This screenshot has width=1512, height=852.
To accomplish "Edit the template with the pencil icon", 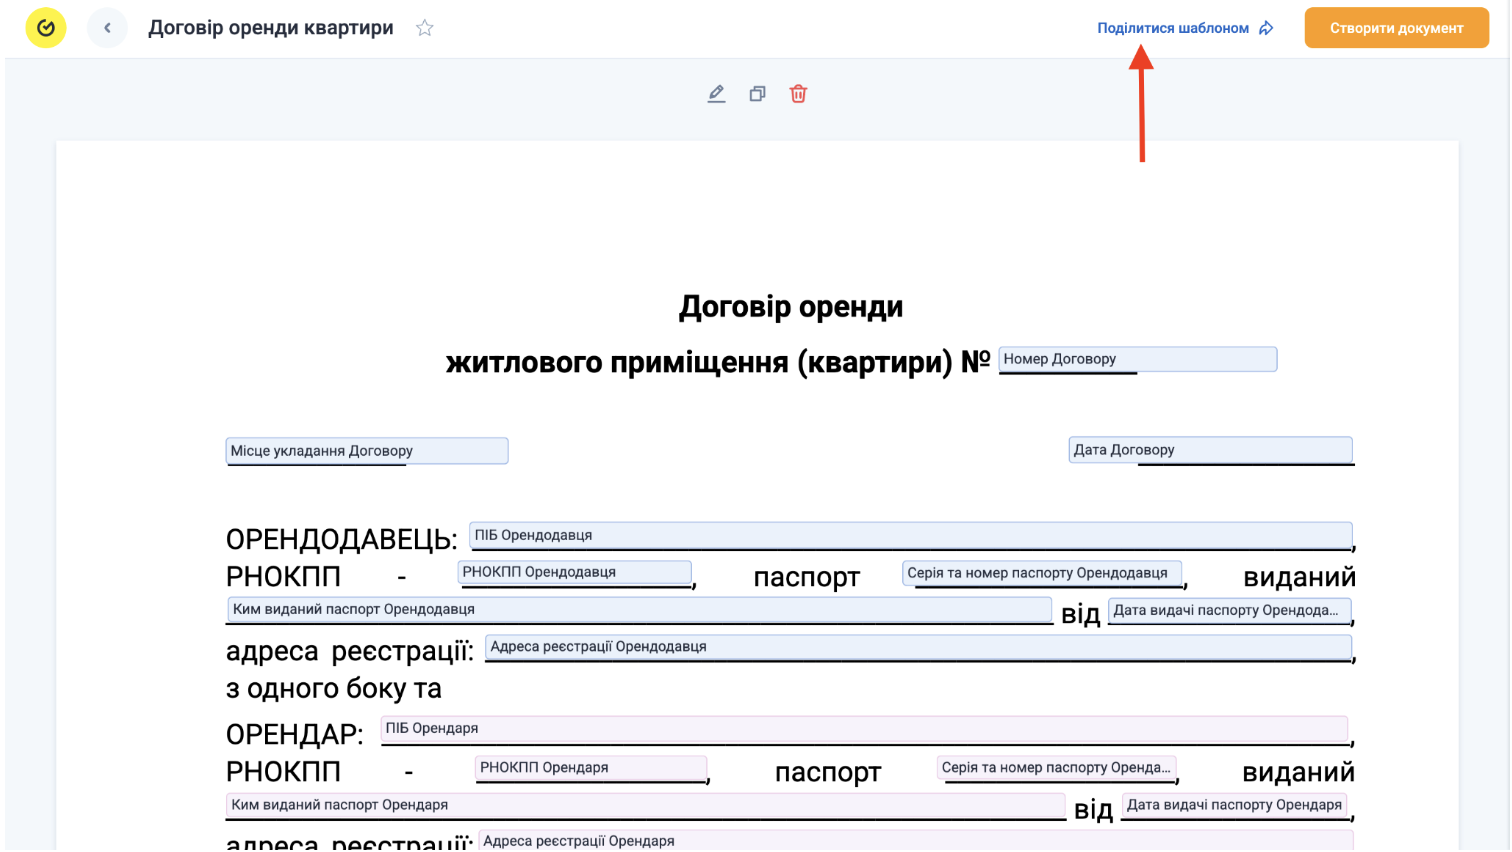I will (716, 94).
